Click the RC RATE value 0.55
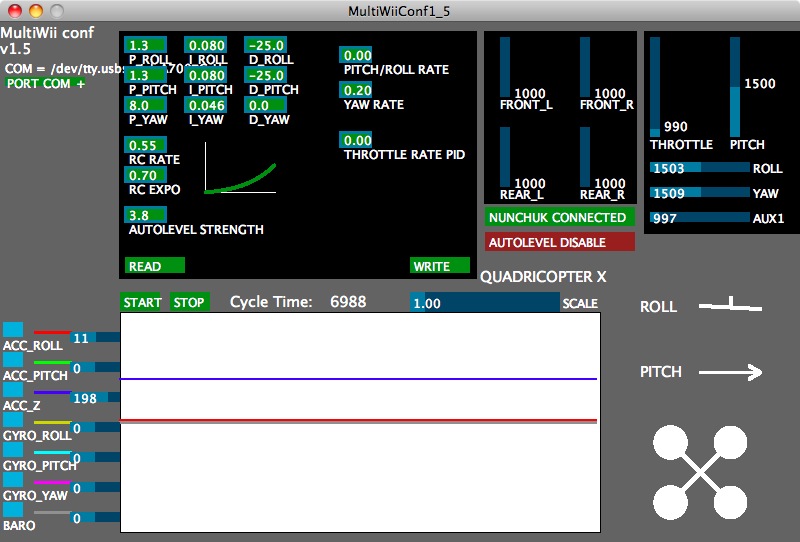This screenshot has width=800, height=542. [145, 145]
